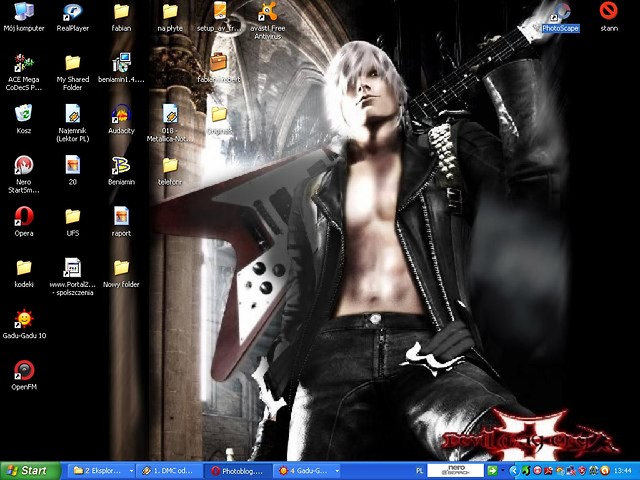Open the Originals folder
Screen dimensions: 640x480
coord(219,120)
